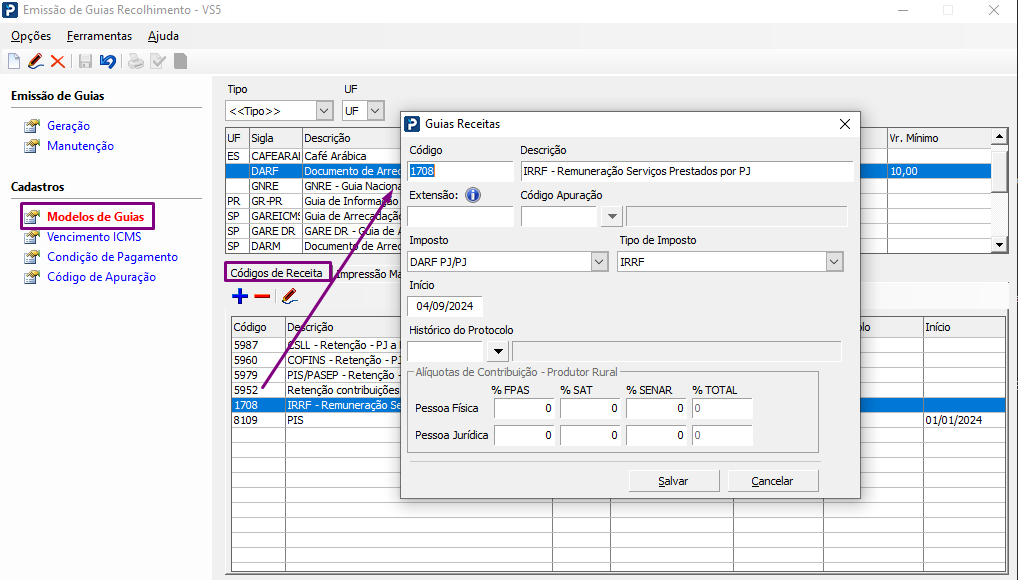This screenshot has height=580, width=1018.
Task: Click the icon next to Geração
Action: [32, 126]
